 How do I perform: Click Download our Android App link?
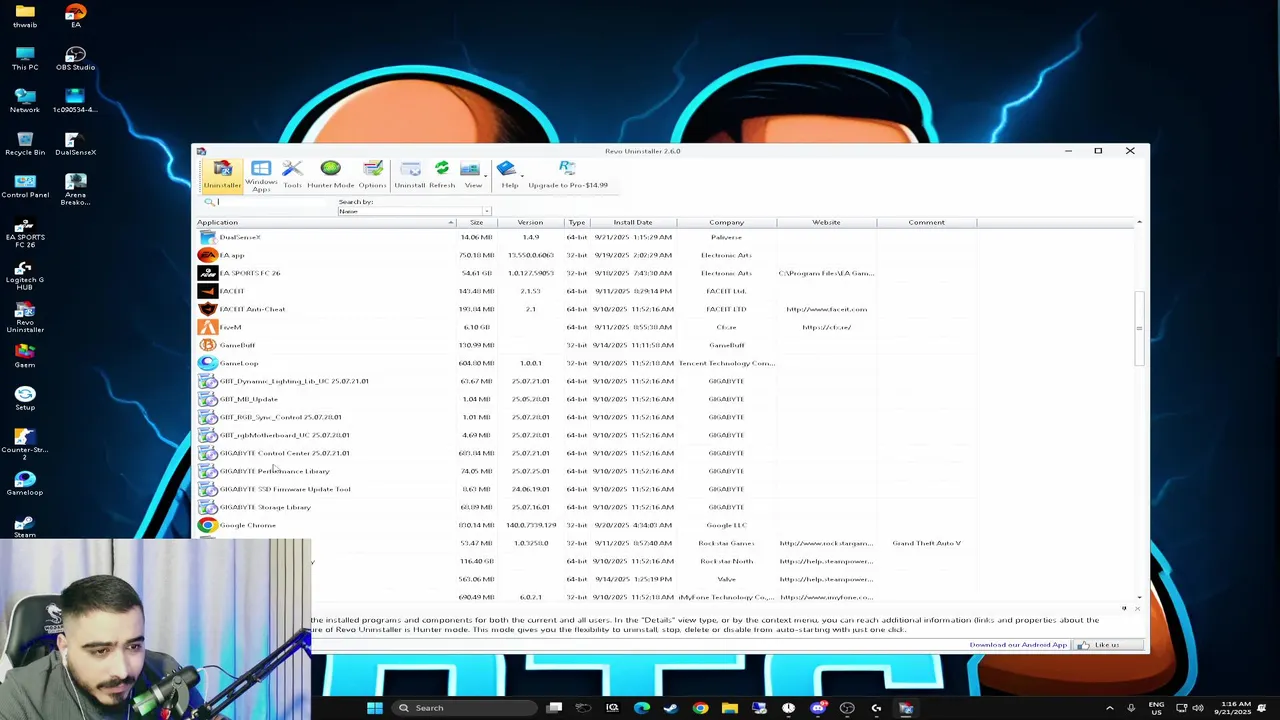[1018, 645]
